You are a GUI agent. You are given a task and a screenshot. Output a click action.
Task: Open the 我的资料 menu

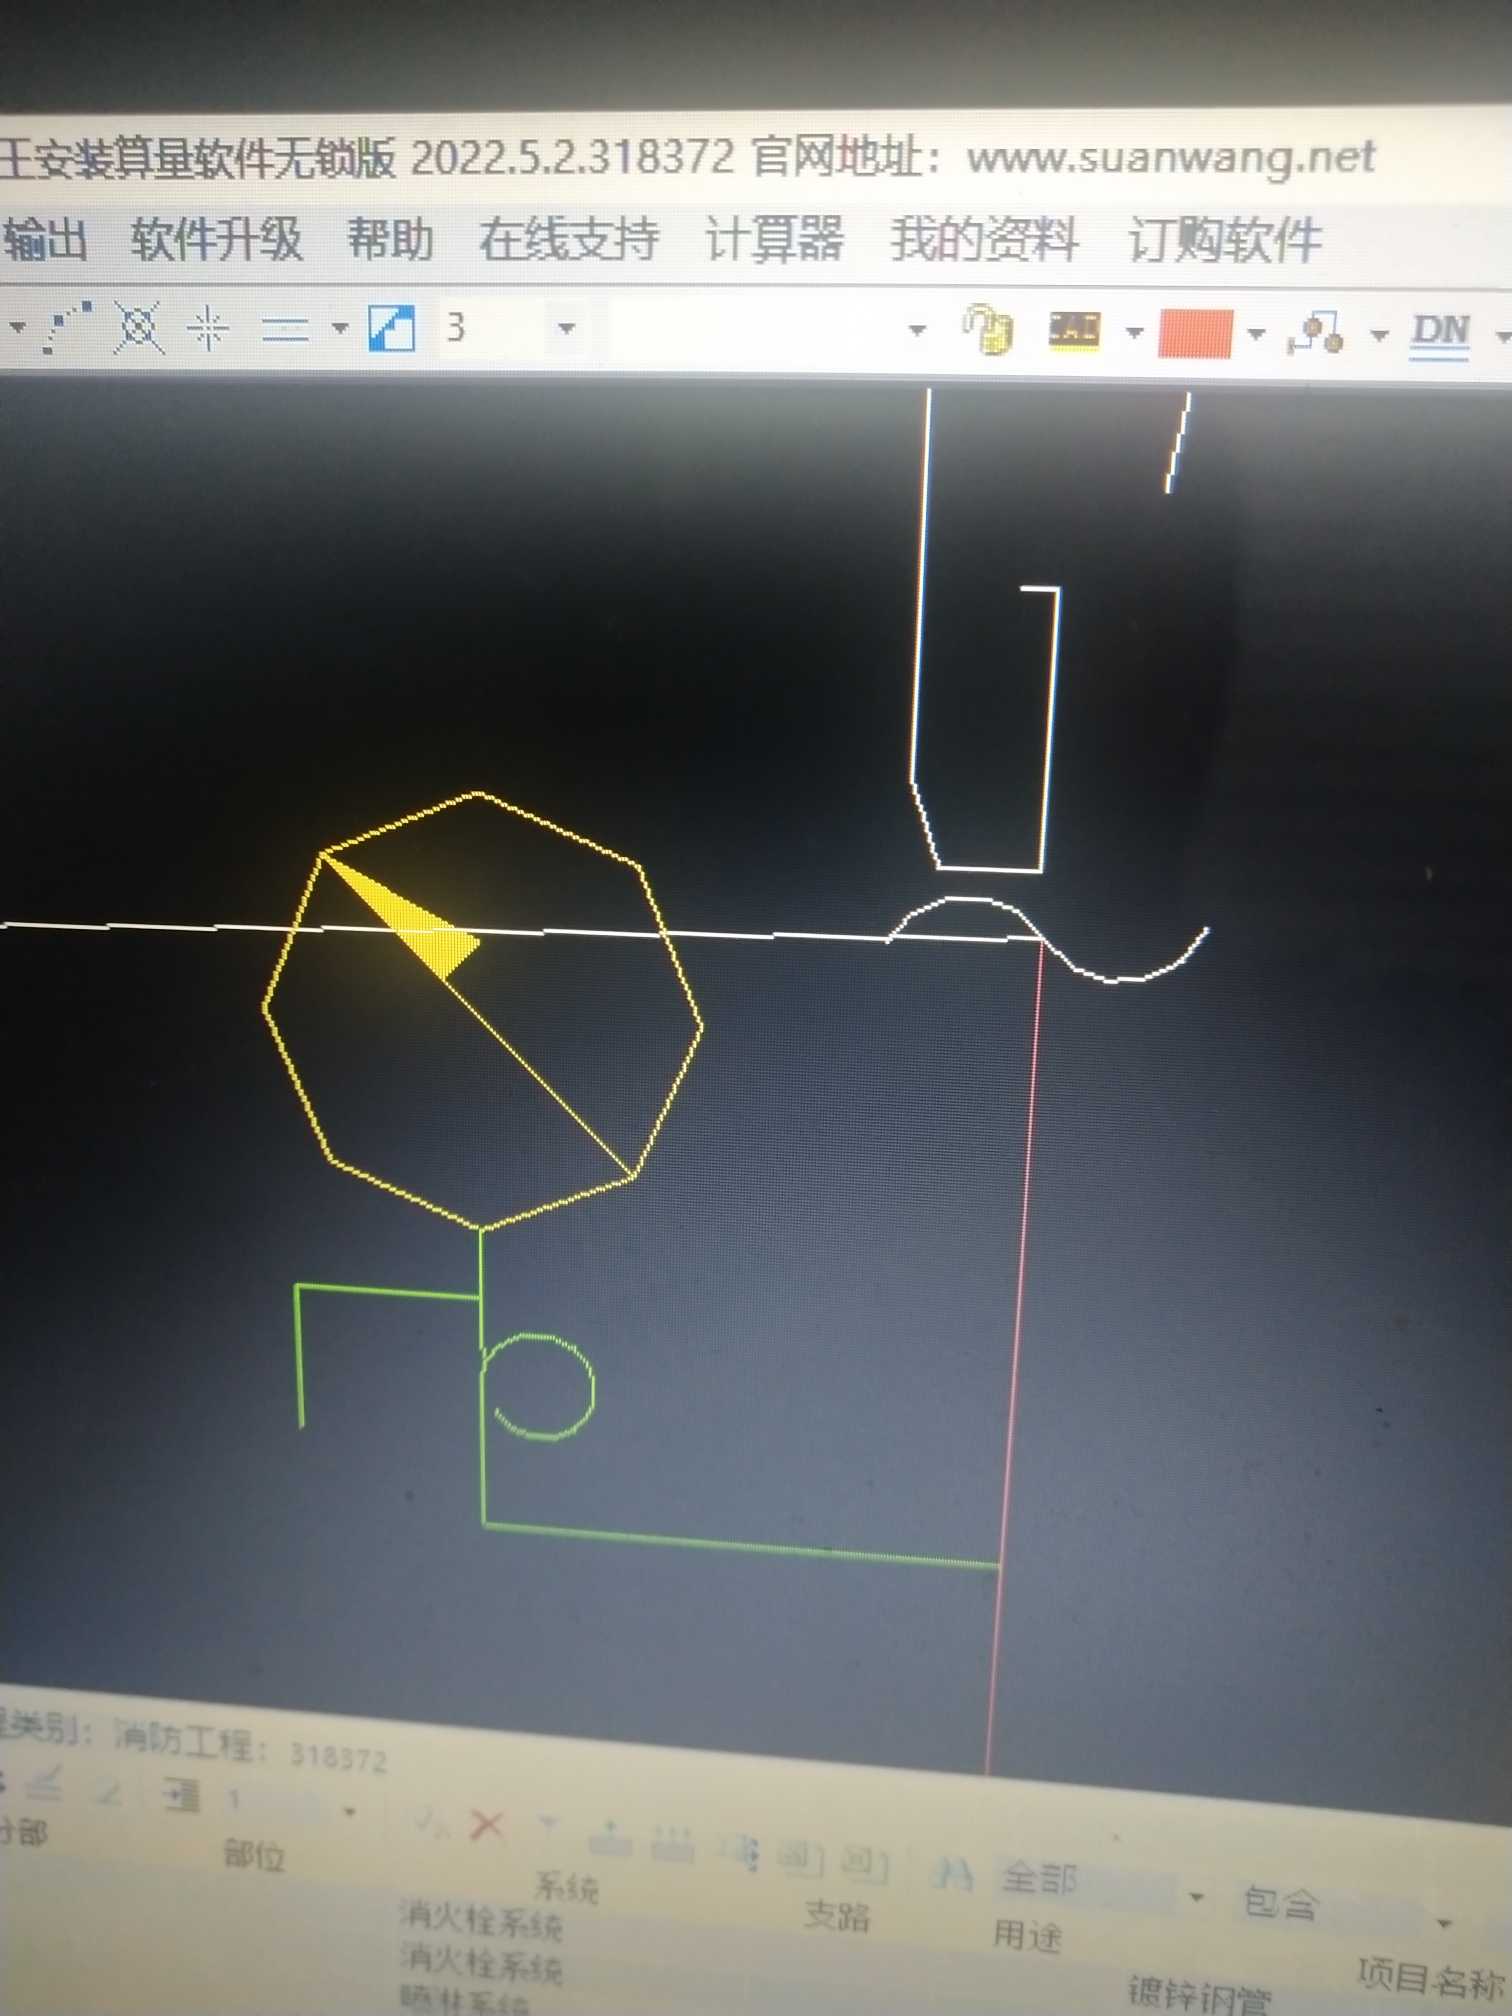click(984, 240)
